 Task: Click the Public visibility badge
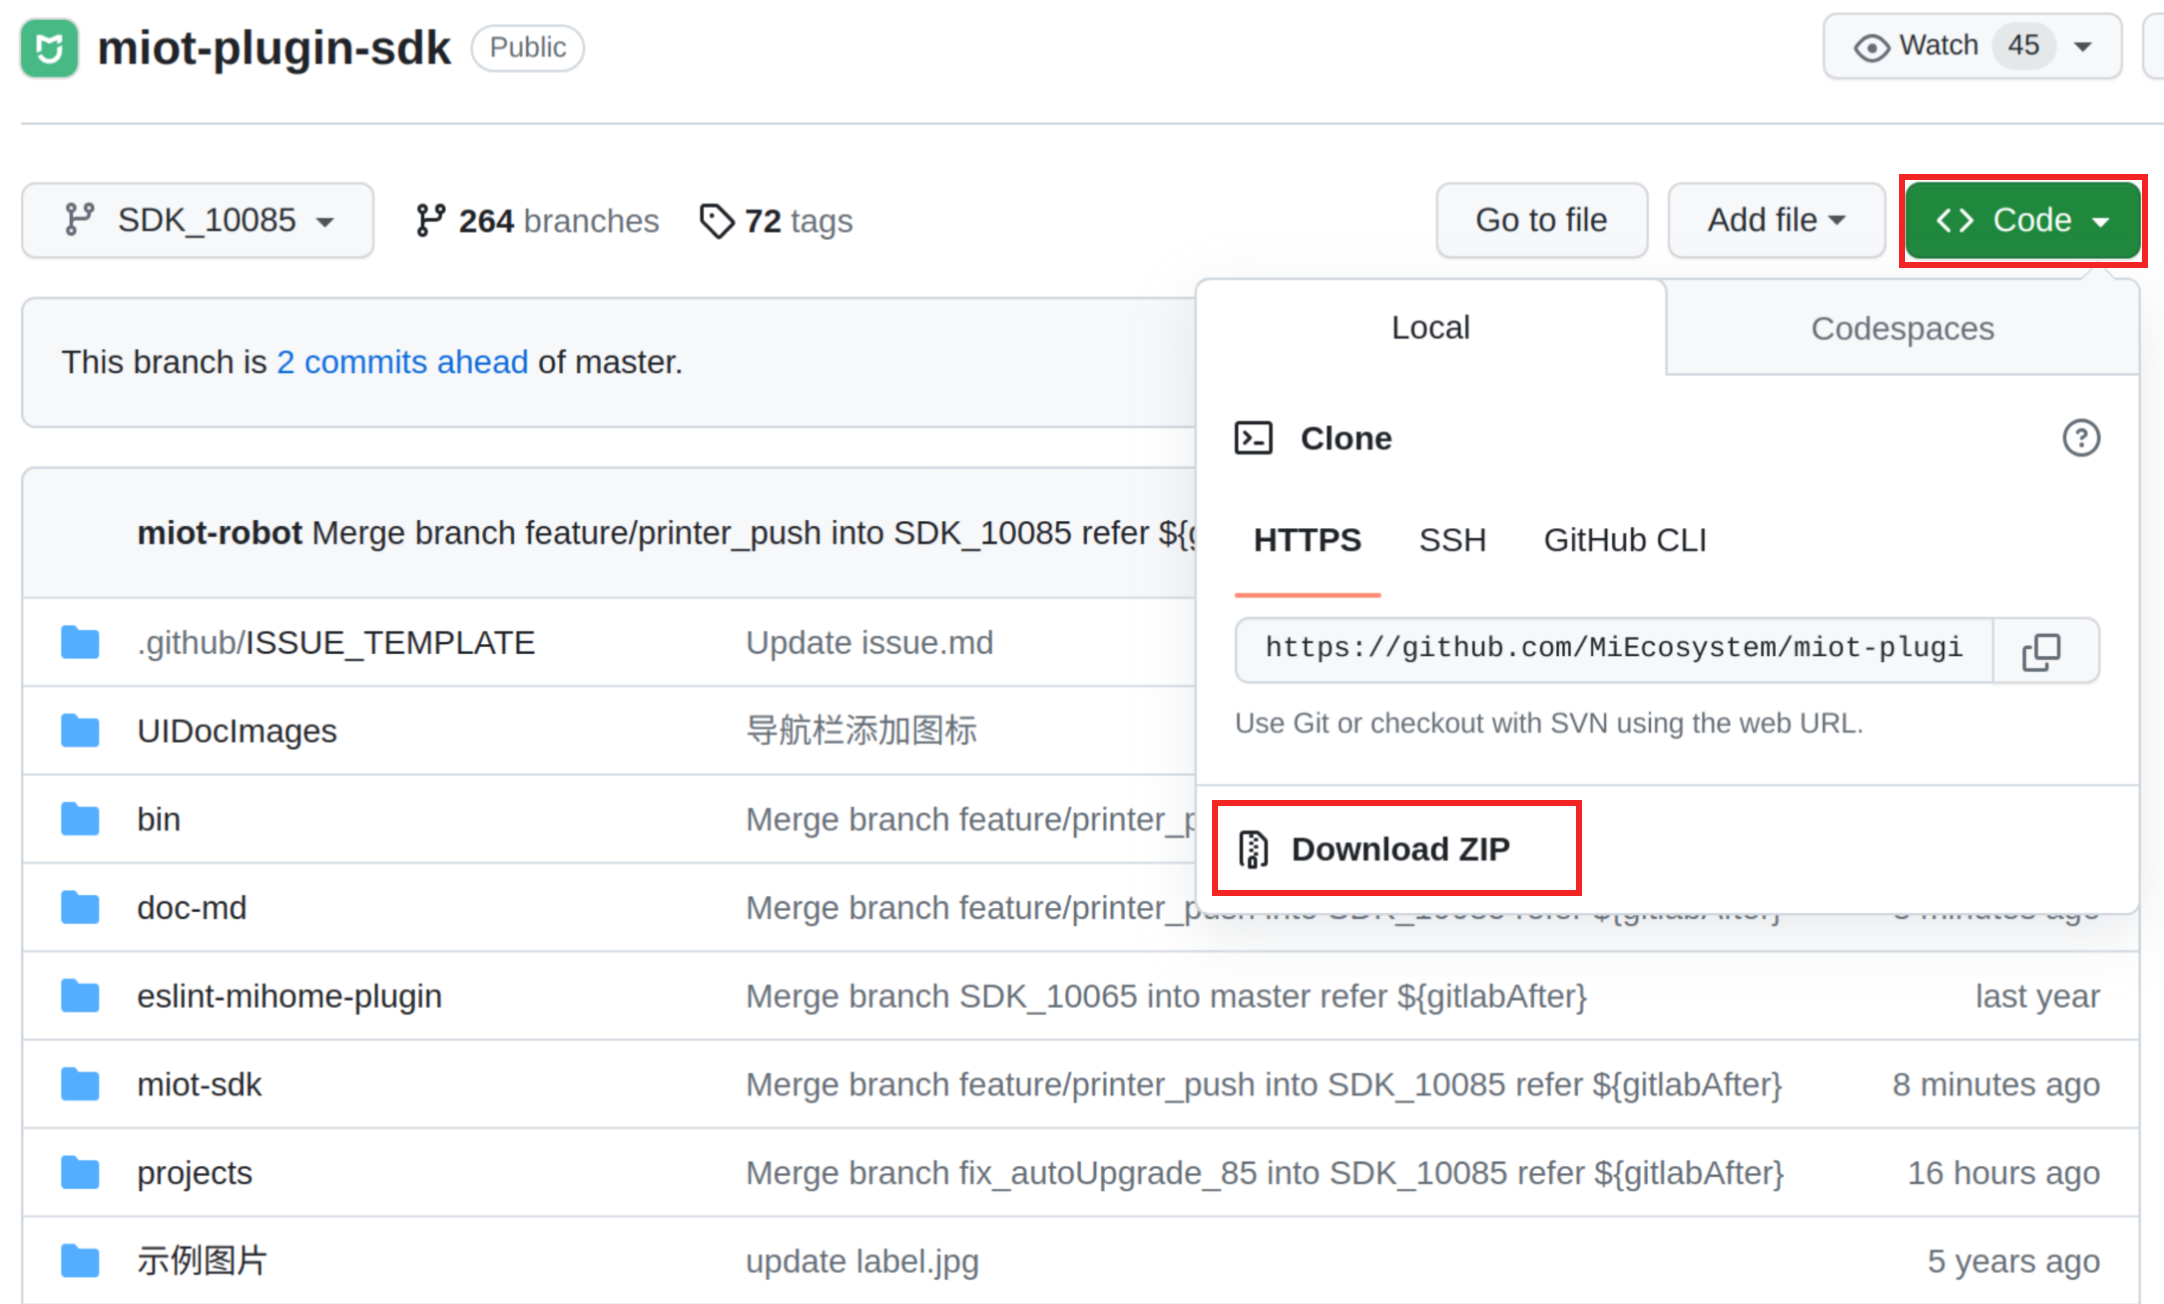pos(527,47)
